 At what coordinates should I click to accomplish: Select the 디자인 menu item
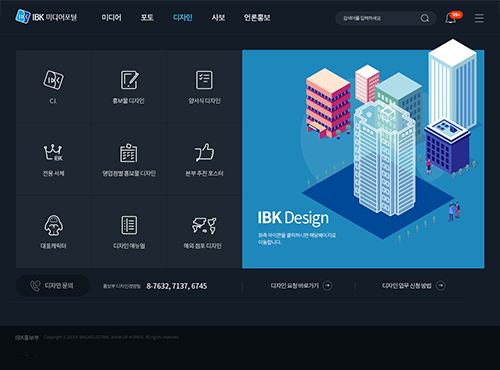[183, 17]
